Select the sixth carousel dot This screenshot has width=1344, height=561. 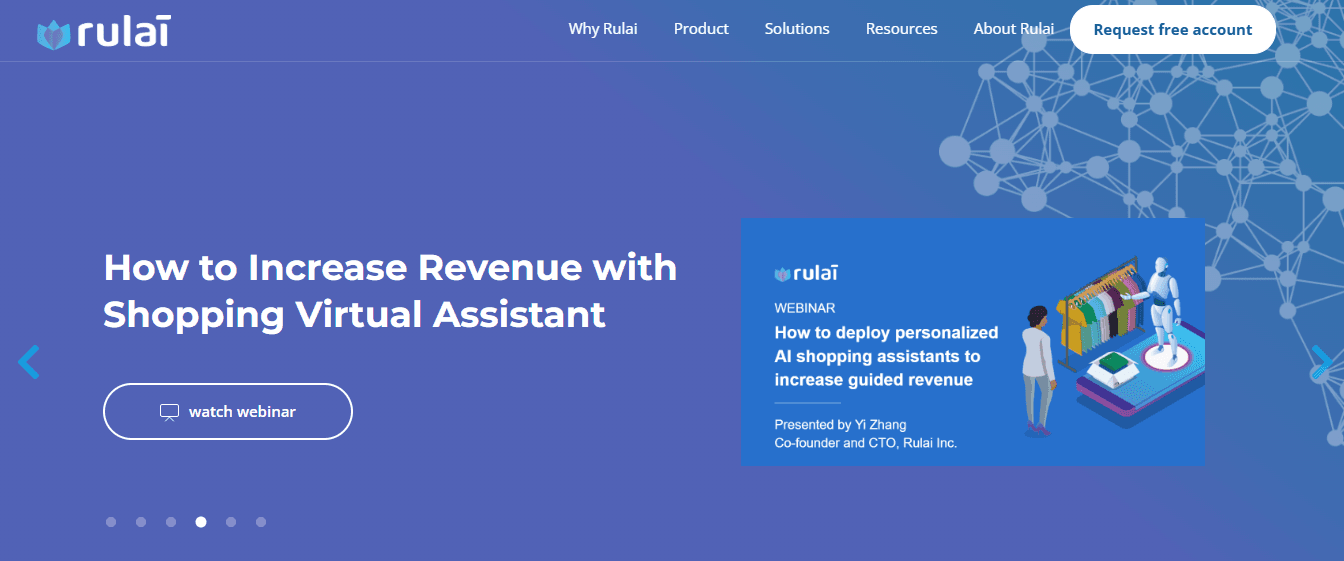(261, 522)
